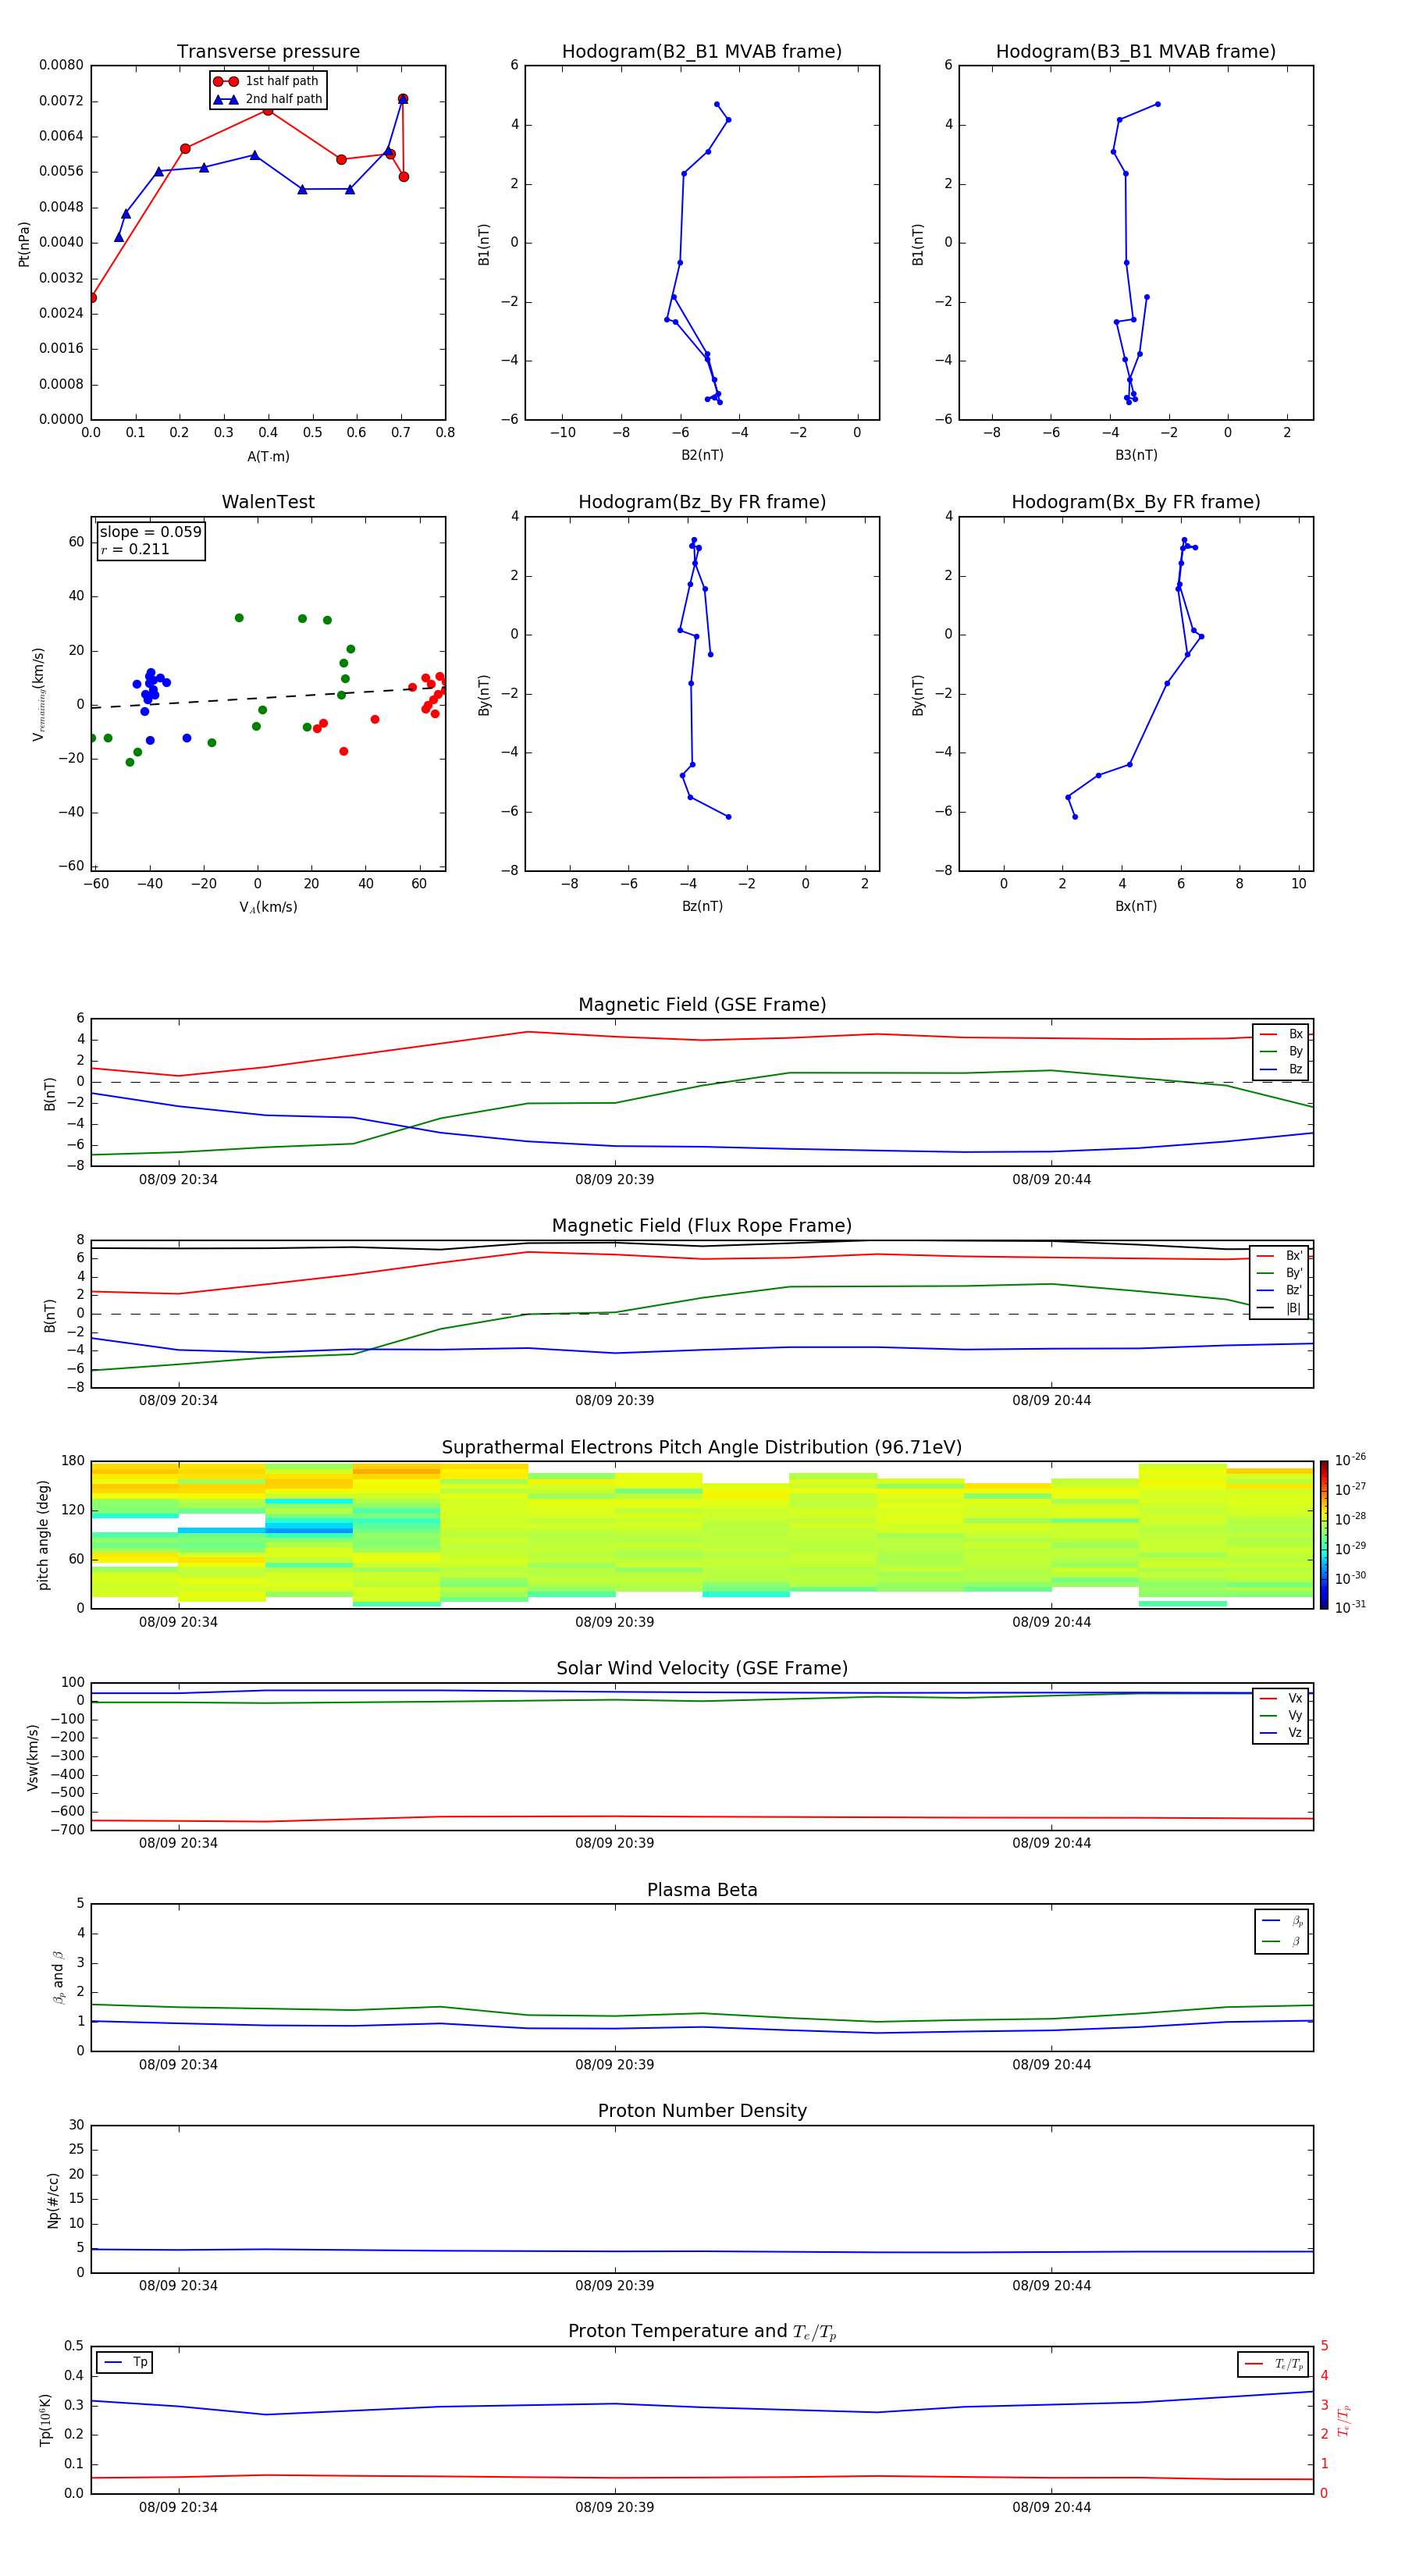Click the "Proton Number Density" plot title

point(702,2111)
